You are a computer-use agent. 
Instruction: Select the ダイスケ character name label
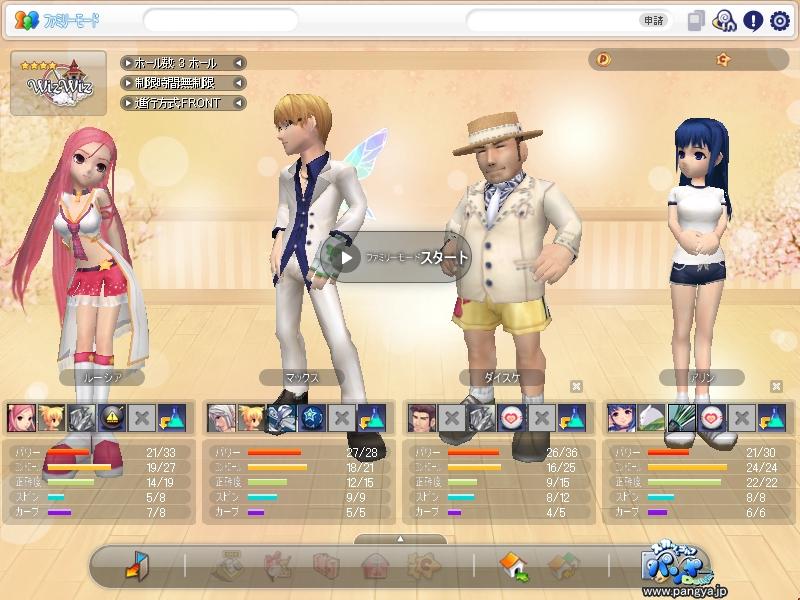point(502,378)
